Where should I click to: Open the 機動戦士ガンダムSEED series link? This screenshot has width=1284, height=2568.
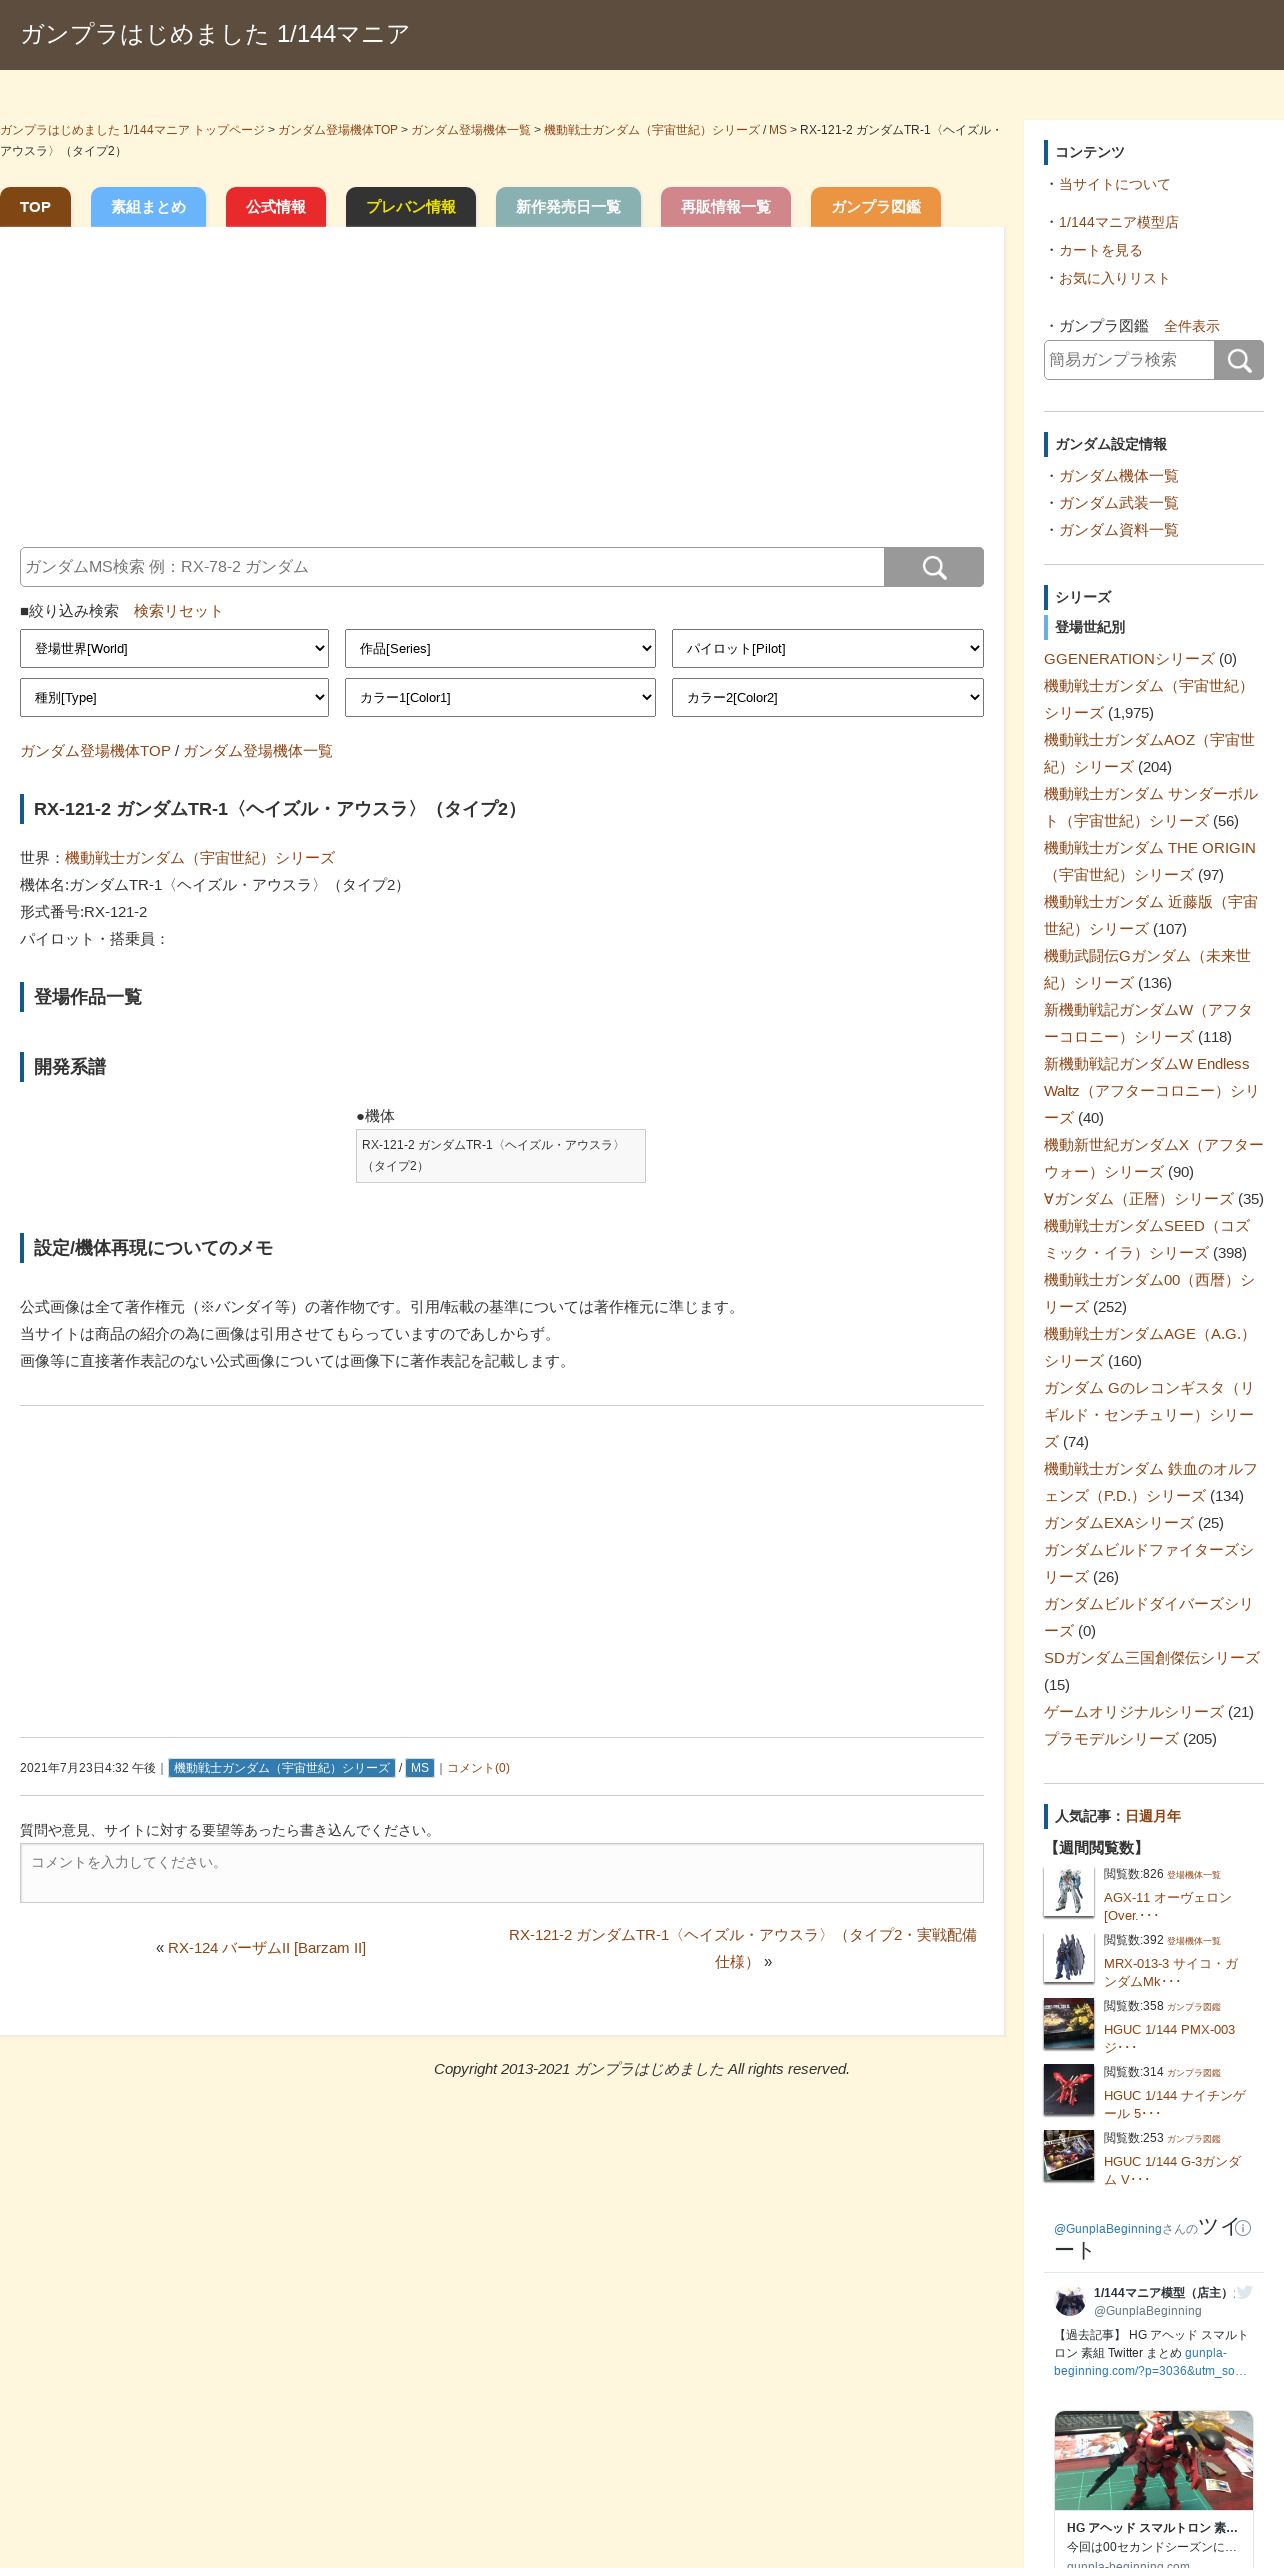tap(1146, 1239)
